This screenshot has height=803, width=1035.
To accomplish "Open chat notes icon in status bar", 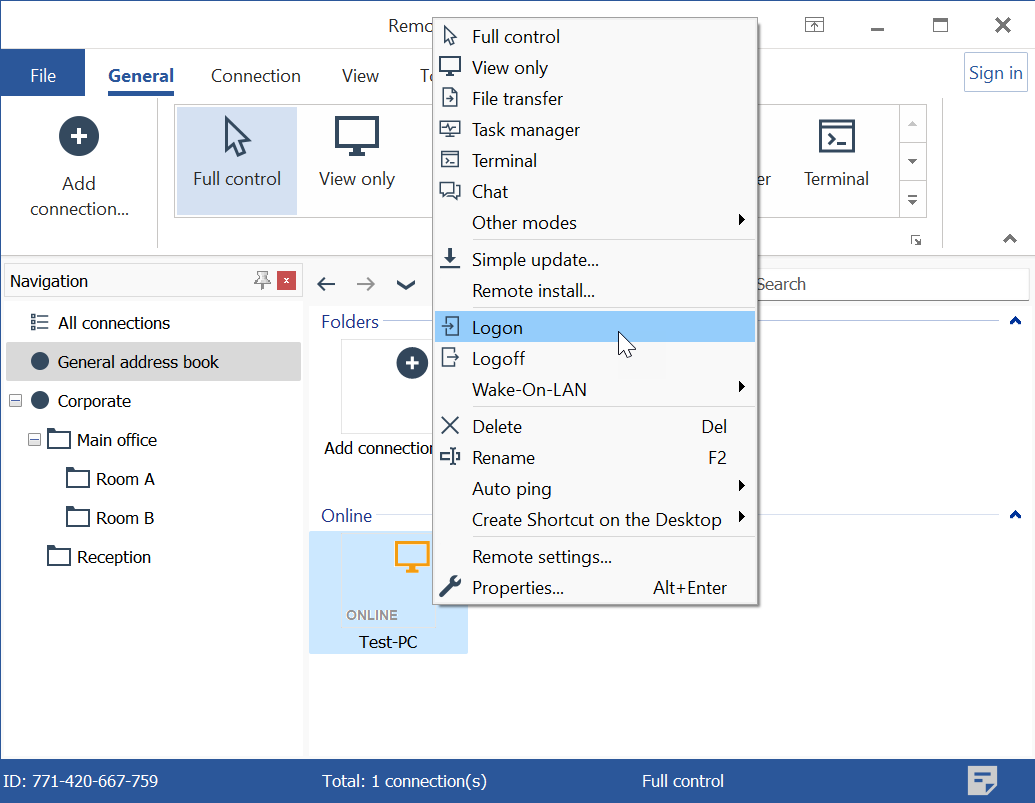I will pos(983,780).
